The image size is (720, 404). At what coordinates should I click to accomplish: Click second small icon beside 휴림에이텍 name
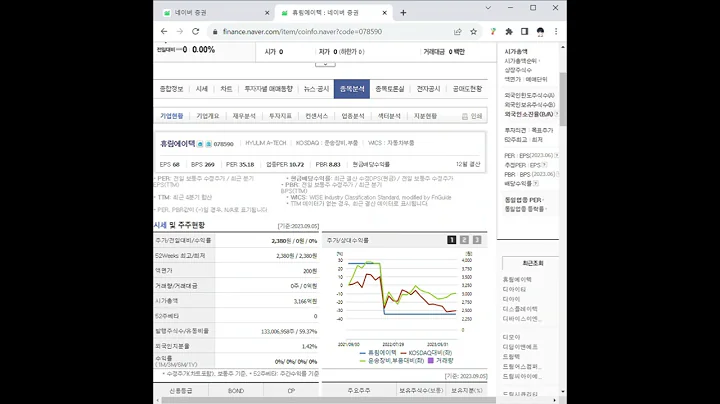208,144
